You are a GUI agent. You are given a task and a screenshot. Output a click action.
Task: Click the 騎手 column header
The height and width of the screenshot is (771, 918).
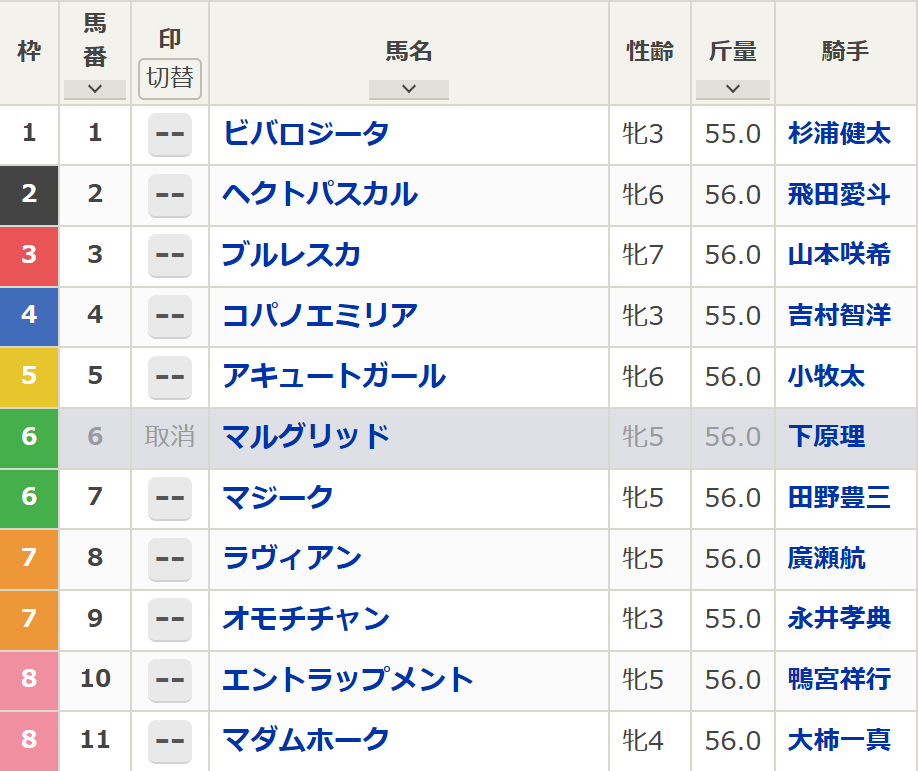pos(845,52)
